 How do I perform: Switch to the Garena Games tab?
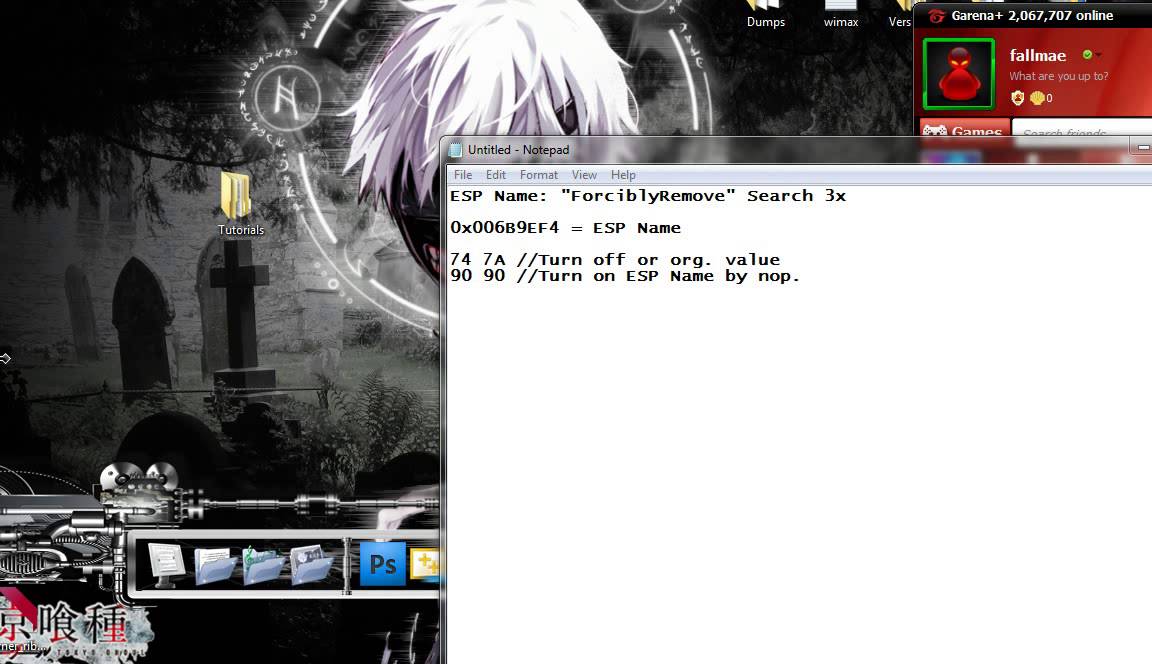point(965,128)
